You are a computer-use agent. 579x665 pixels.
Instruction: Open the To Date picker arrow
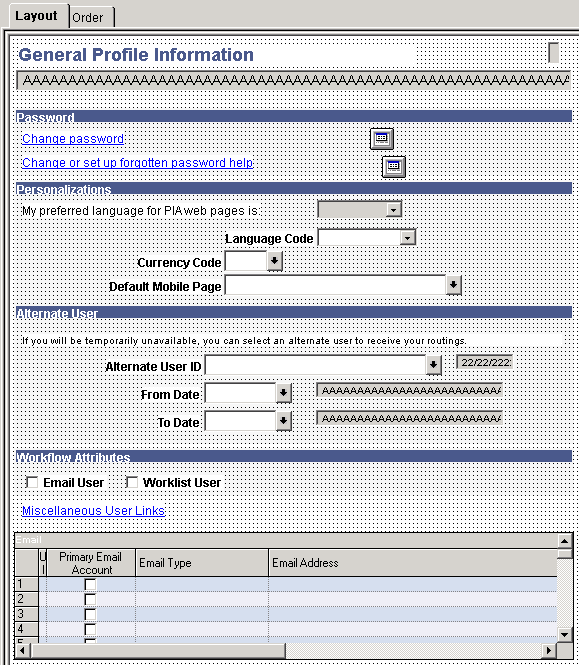[283, 421]
